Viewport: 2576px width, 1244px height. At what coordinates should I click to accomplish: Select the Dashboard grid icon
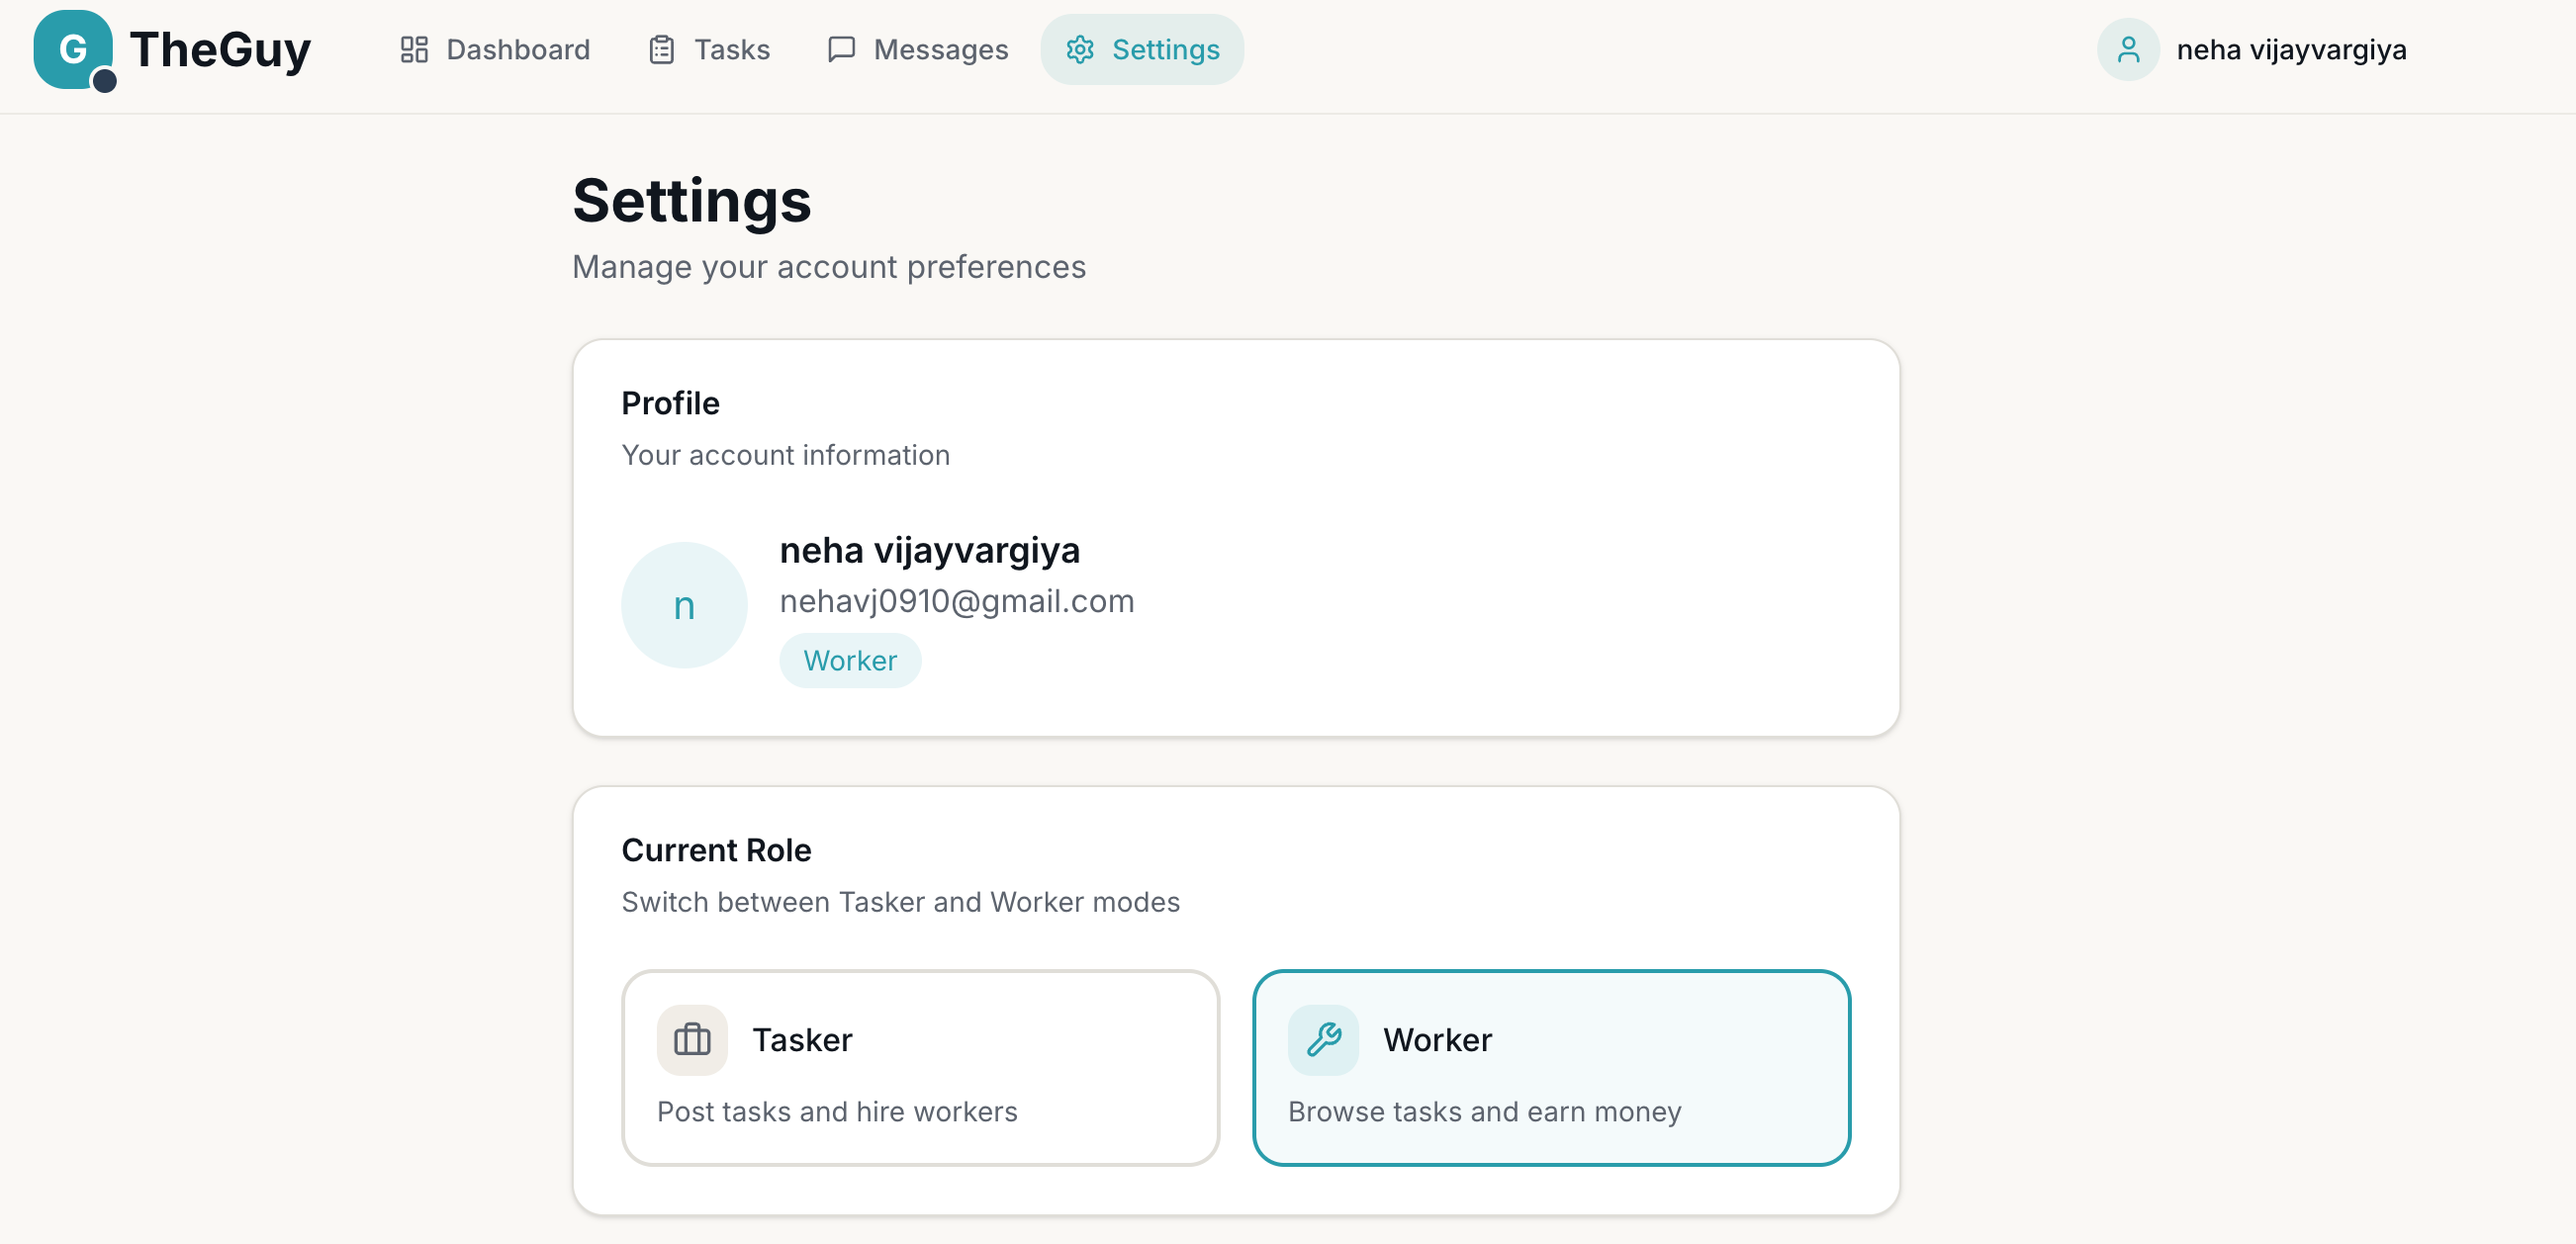pyautogui.click(x=414, y=48)
